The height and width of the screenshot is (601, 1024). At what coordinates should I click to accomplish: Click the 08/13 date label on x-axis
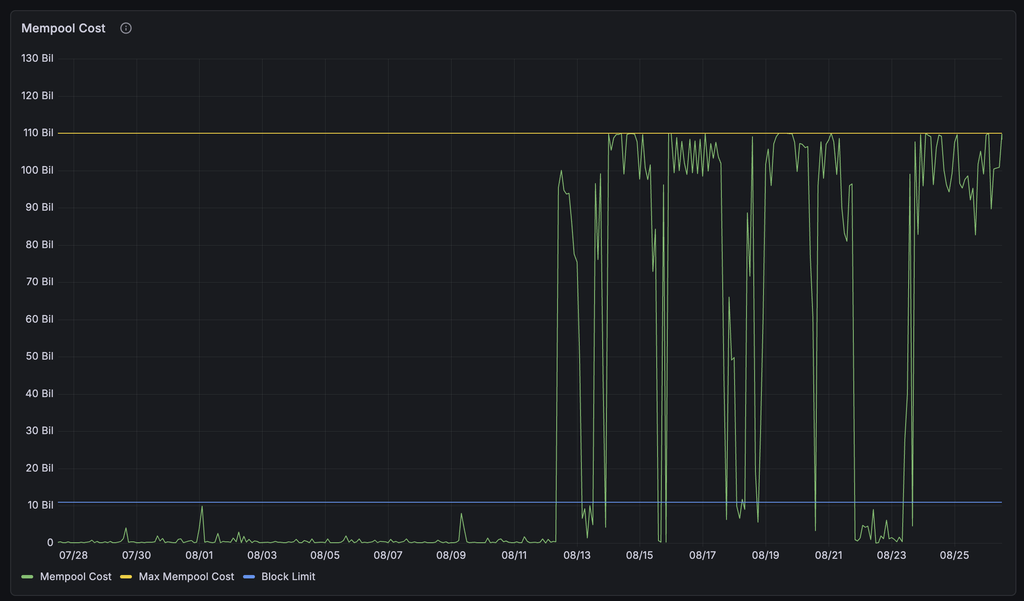(577, 555)
